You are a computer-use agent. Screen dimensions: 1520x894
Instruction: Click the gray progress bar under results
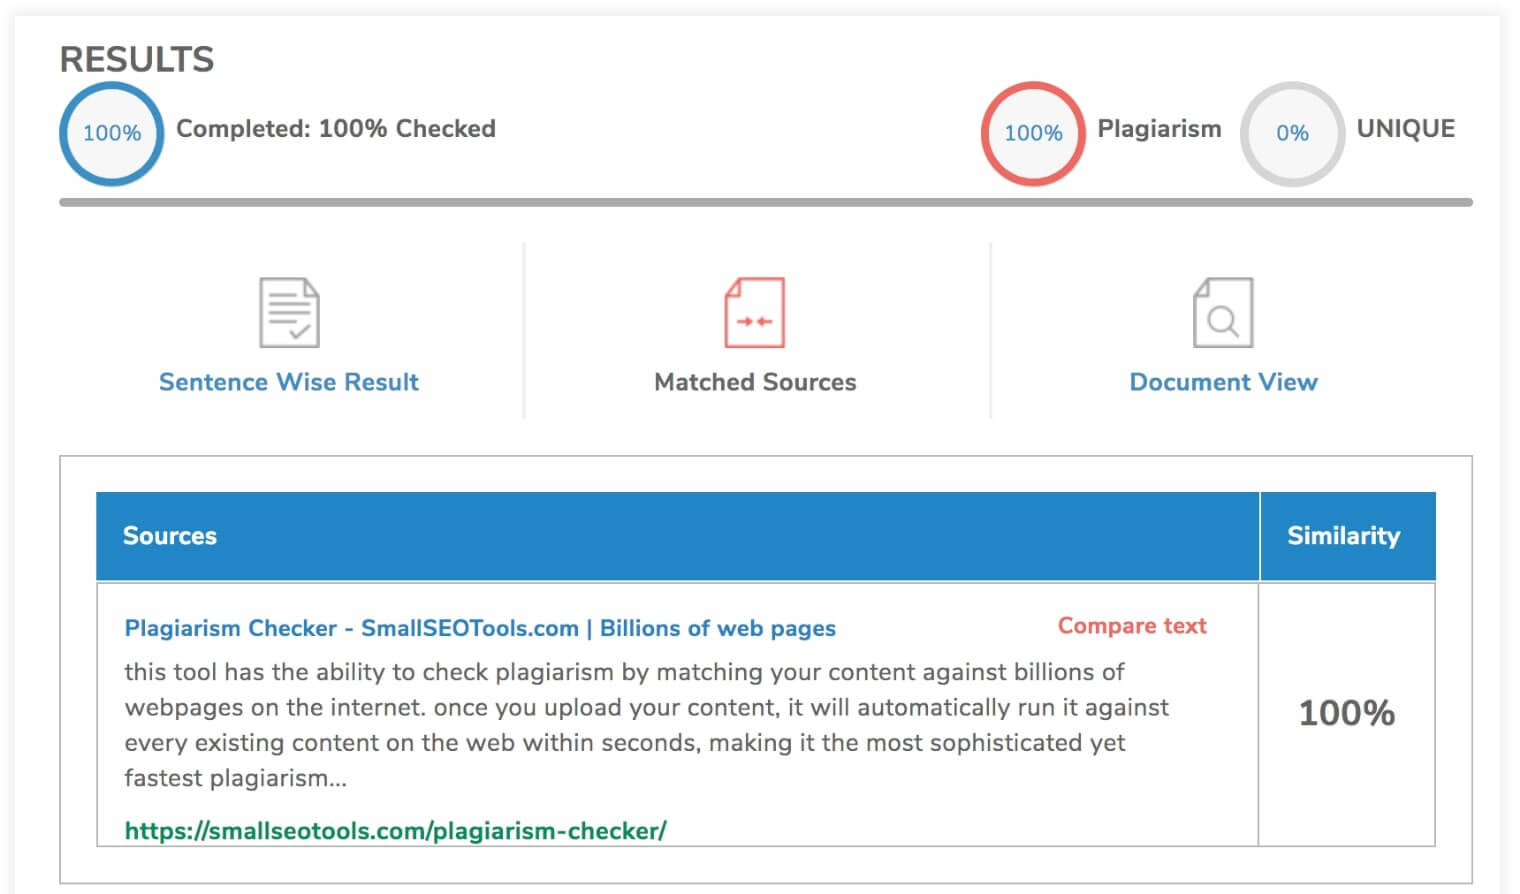point(766,202)
